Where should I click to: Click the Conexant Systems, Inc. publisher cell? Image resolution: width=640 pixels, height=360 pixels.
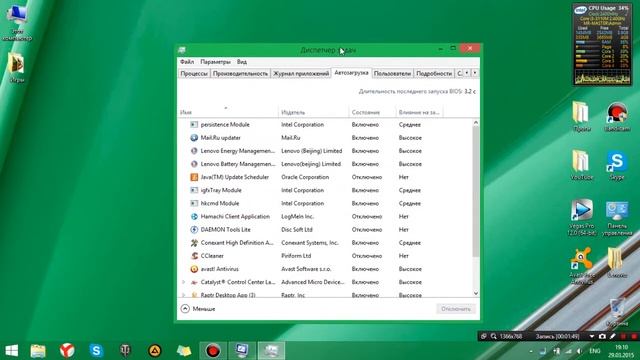(x=310, y=242)
